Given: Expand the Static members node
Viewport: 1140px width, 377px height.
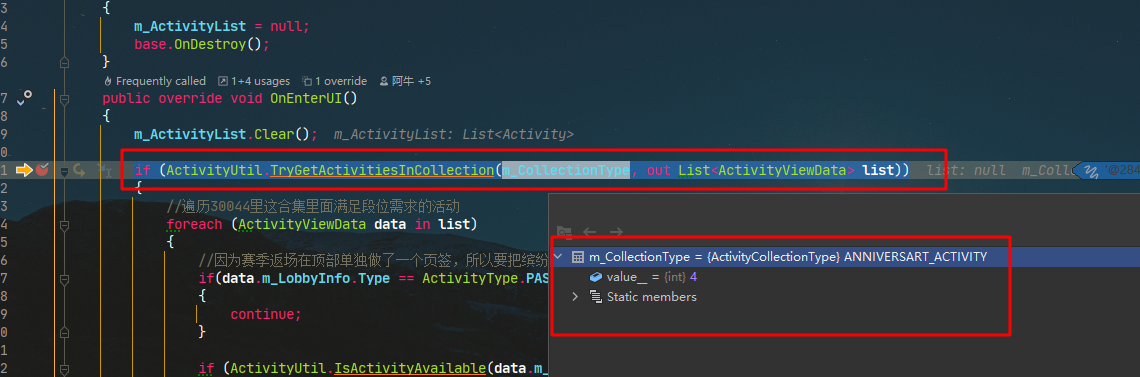Looking at the screenshot, I should tap(575, 296).
